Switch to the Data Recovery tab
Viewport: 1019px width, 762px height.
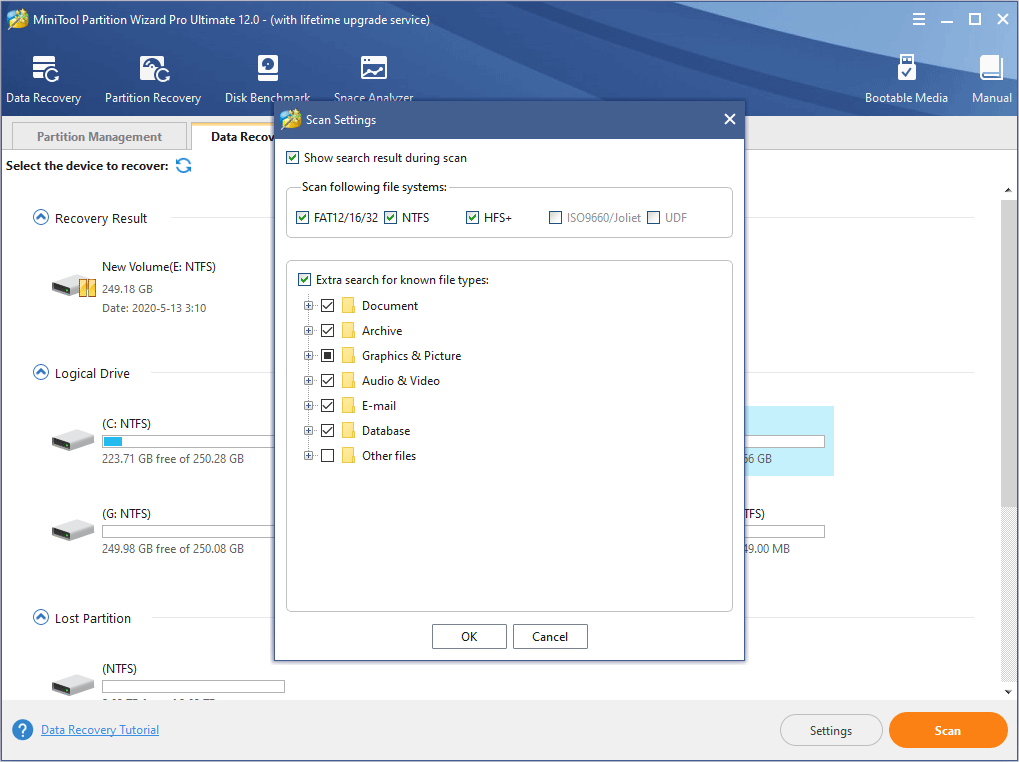click(x=234, y=136)
